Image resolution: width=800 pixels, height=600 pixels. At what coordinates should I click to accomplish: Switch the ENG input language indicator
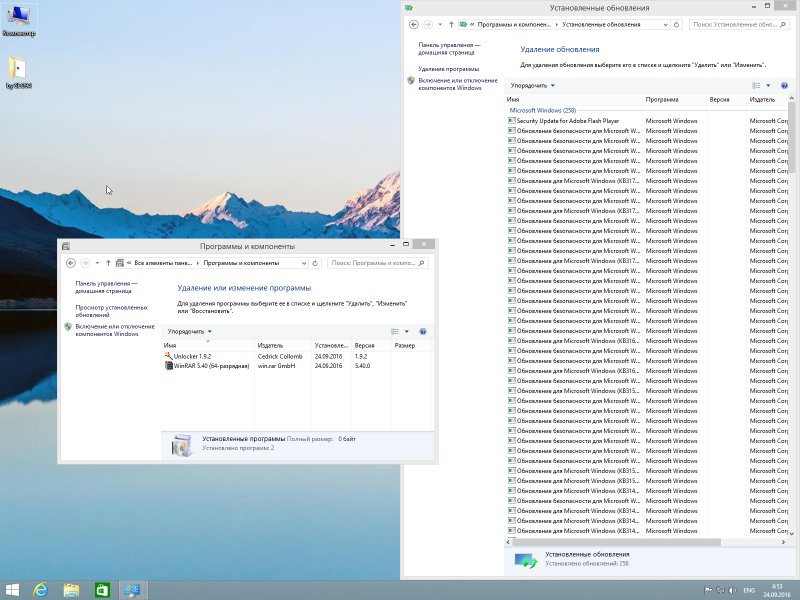tap(749, 590)
